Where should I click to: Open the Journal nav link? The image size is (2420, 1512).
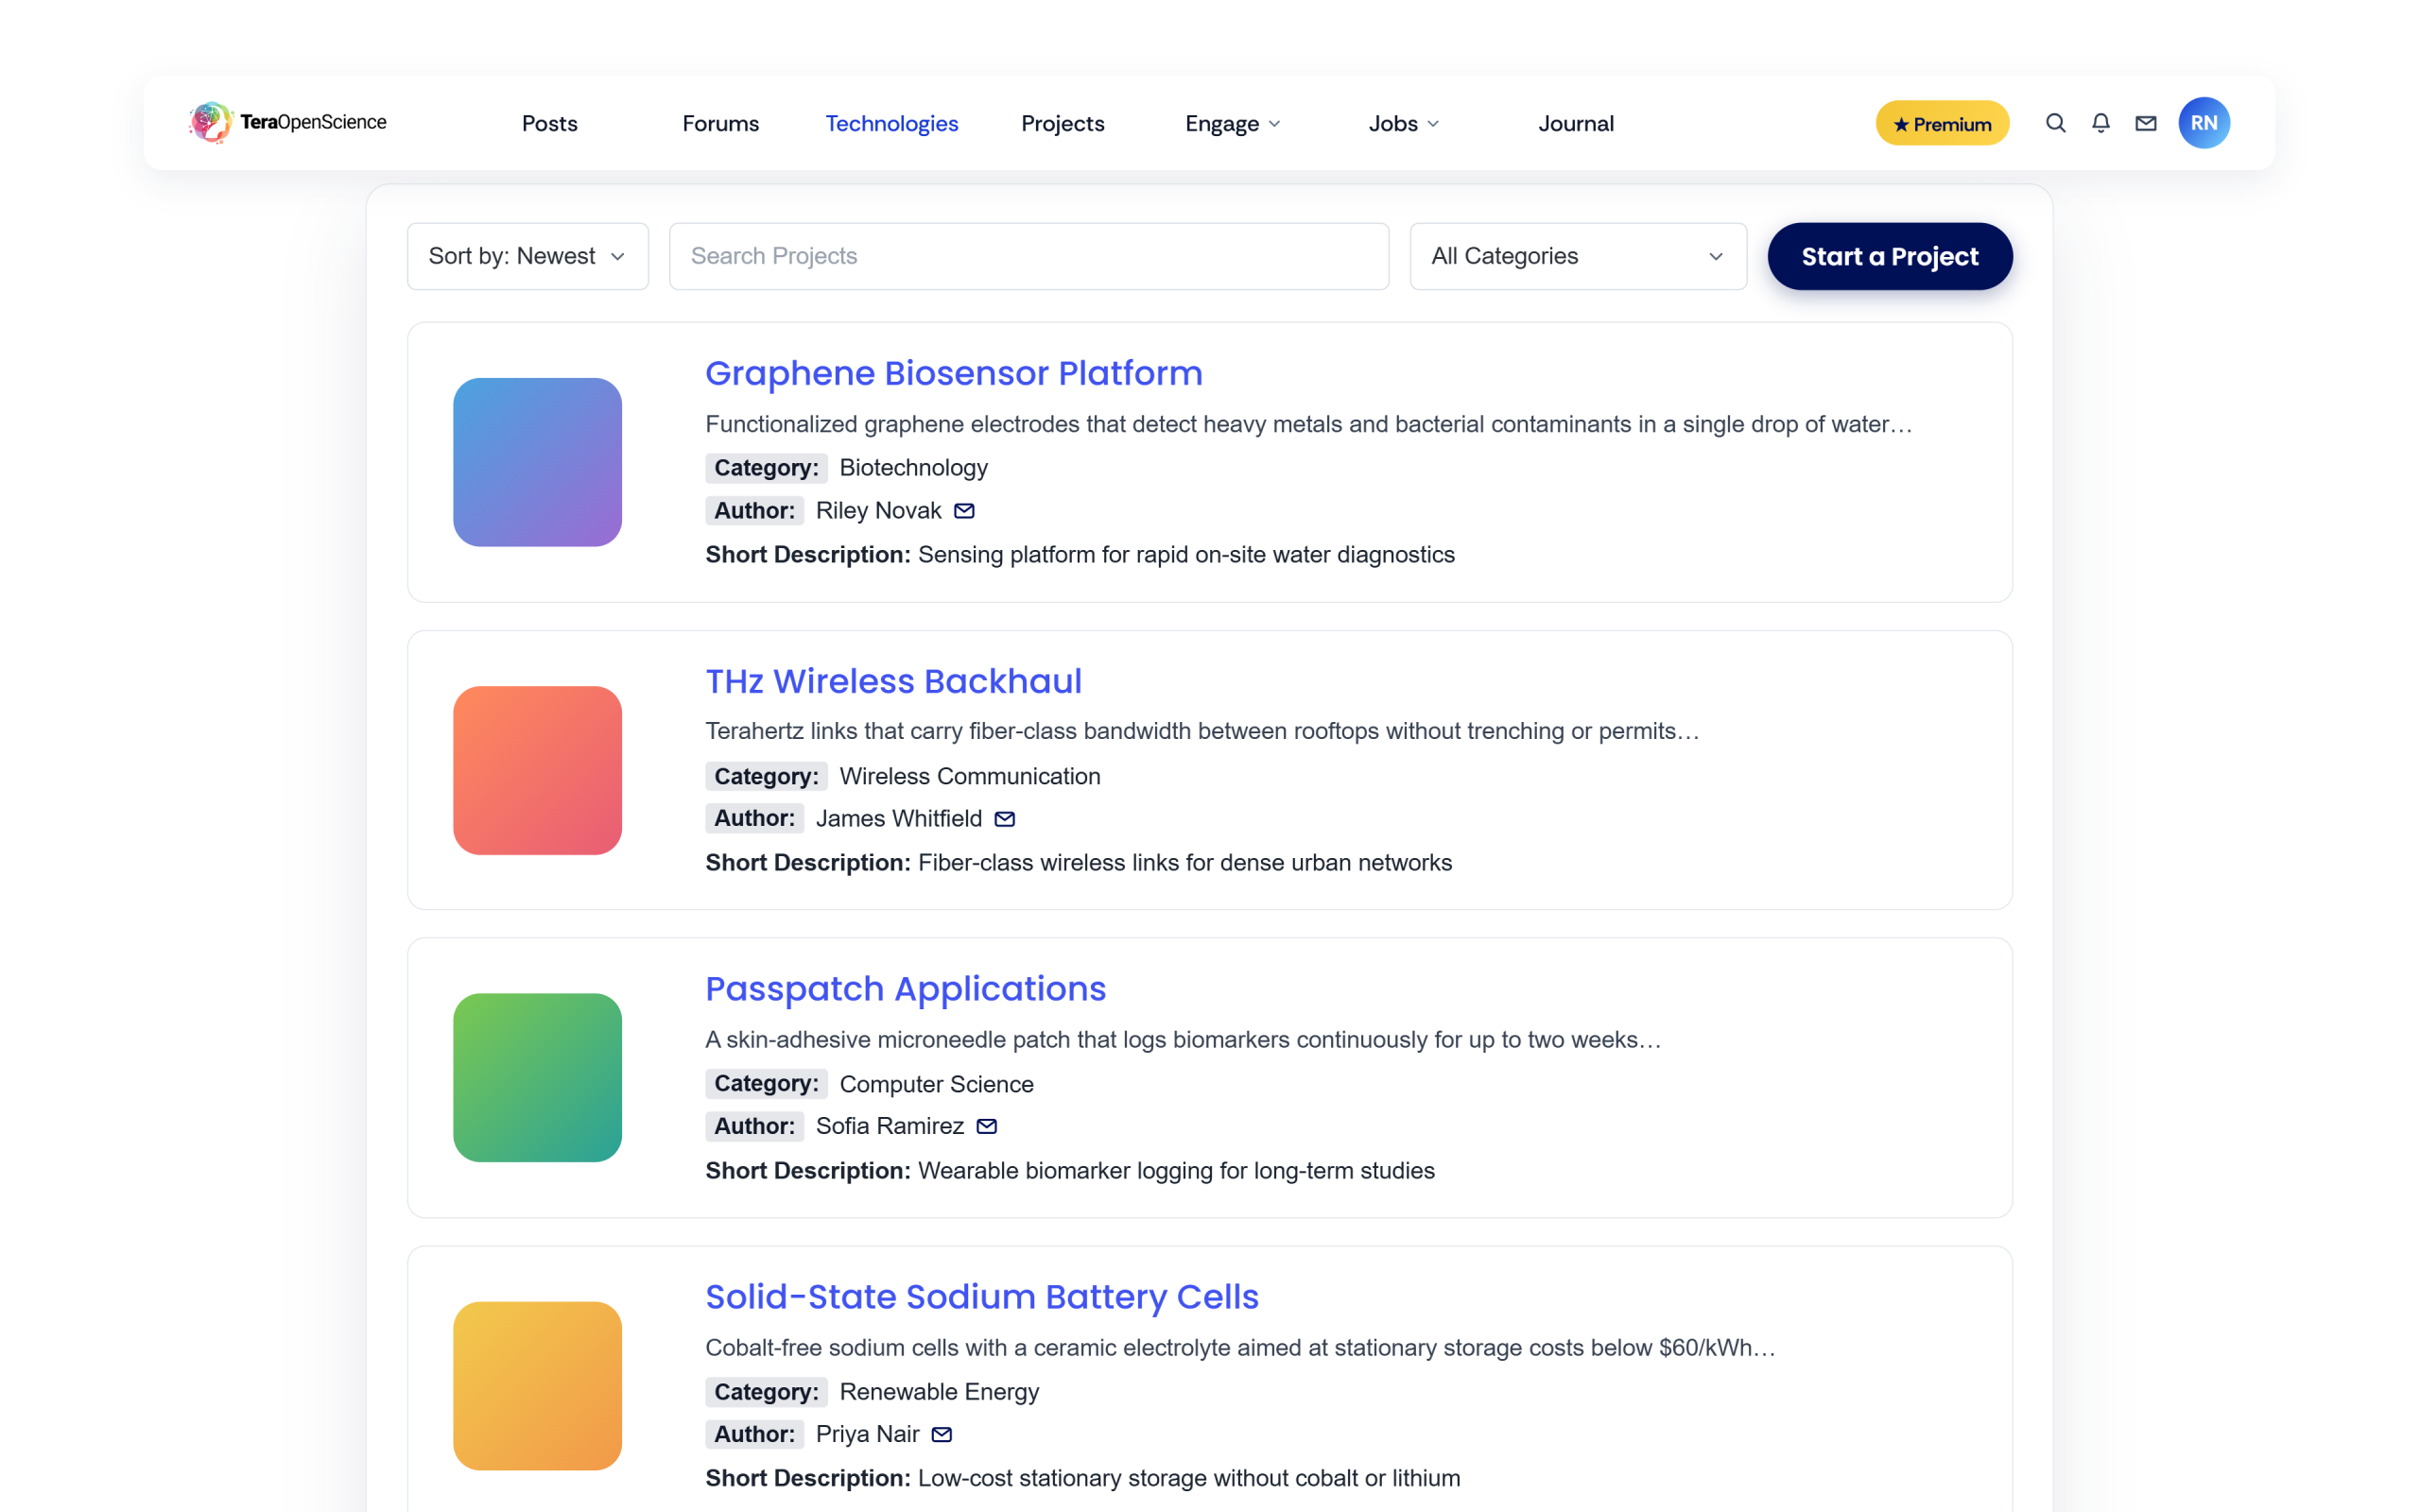(x=1575, y=123)
